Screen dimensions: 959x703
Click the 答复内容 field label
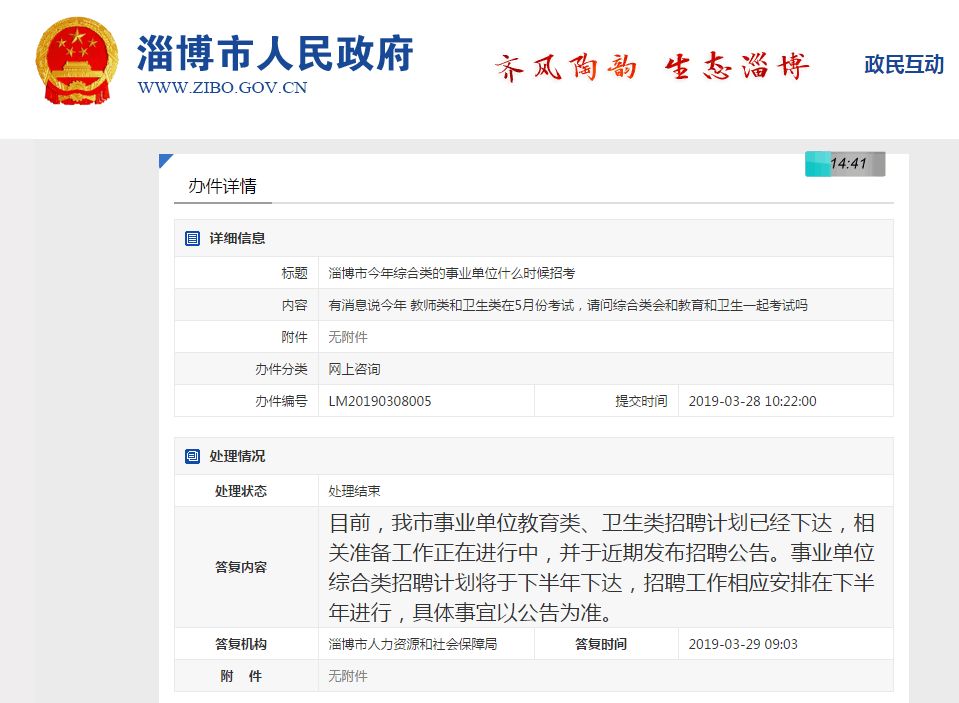[241, 567]
